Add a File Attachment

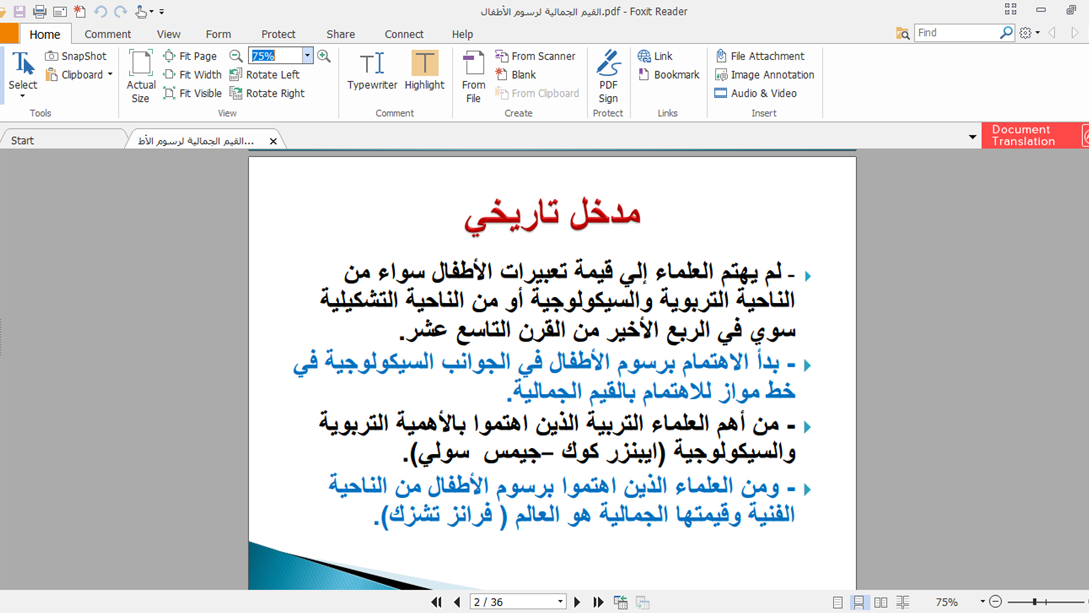(x=759, y=56)
